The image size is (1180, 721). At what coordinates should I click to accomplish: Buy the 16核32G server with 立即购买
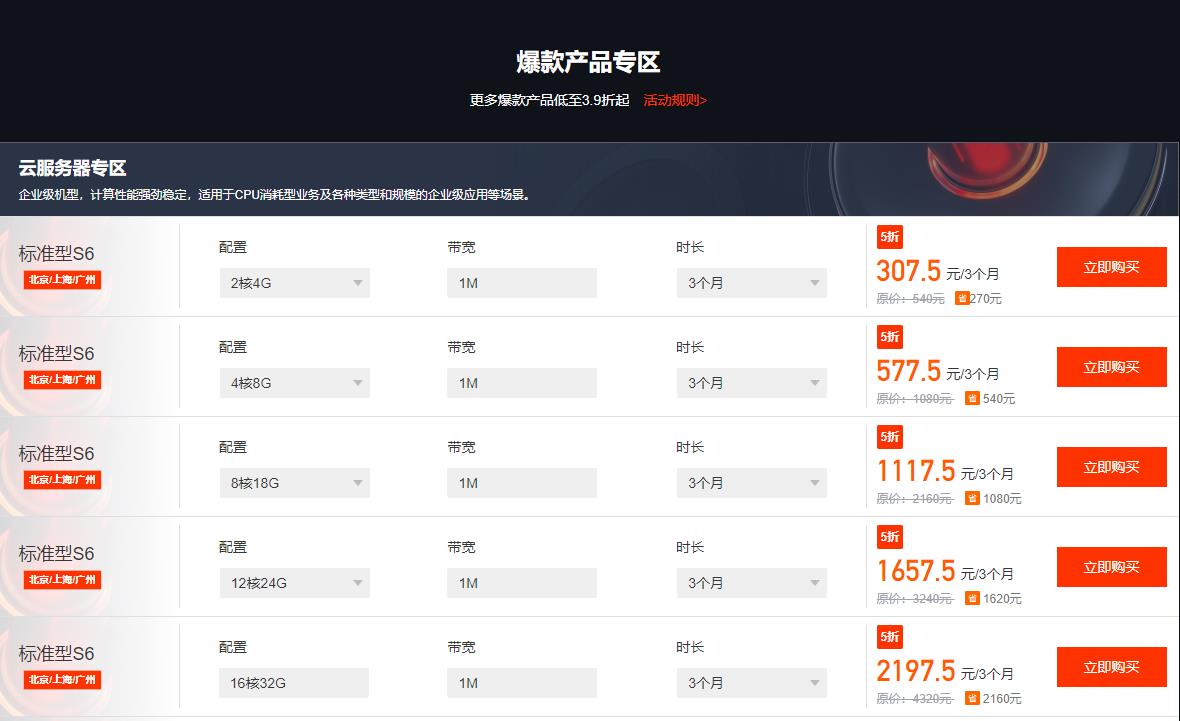coord(1112,668)
